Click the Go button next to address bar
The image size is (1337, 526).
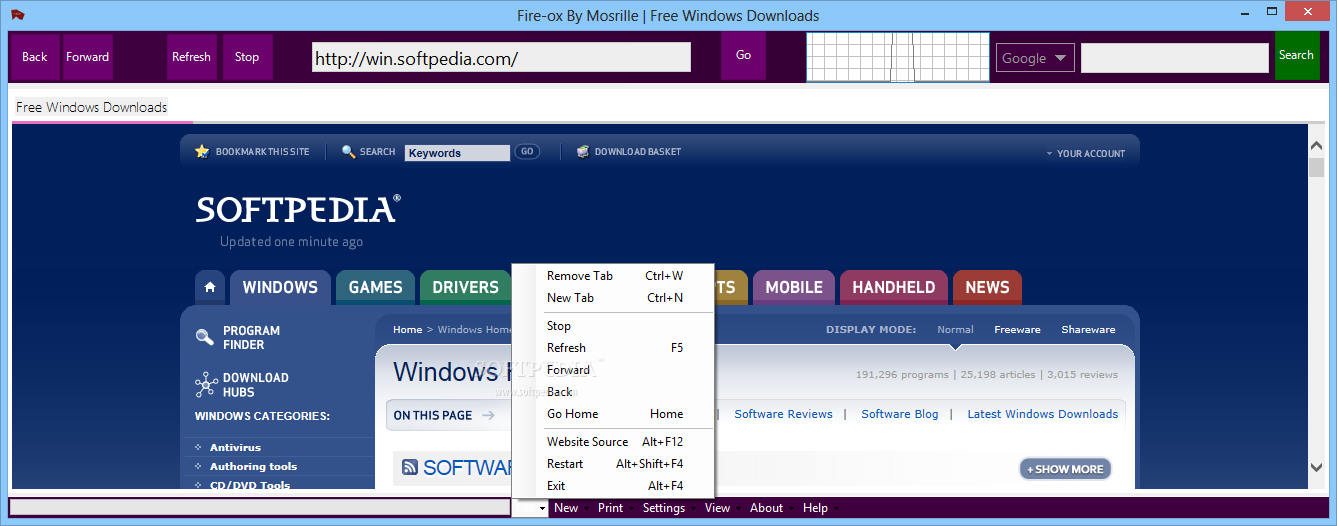pos(743,55)
